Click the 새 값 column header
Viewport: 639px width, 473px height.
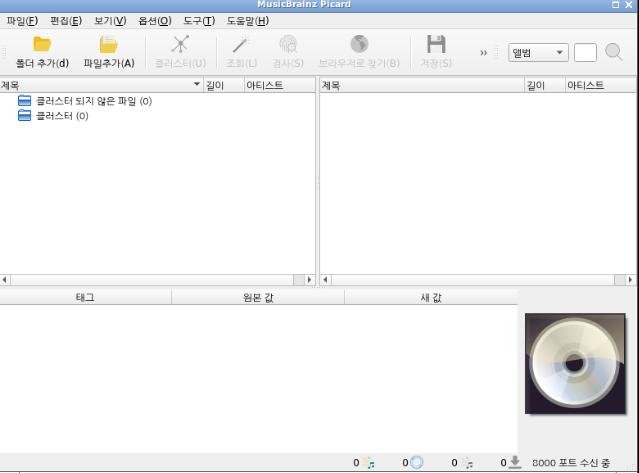pyautogui.click(x=431, y=298)
